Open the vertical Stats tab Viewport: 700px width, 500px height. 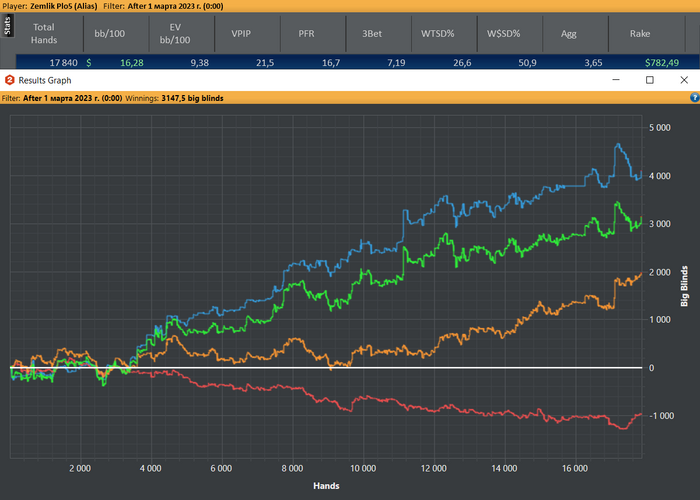pos(7,25)
